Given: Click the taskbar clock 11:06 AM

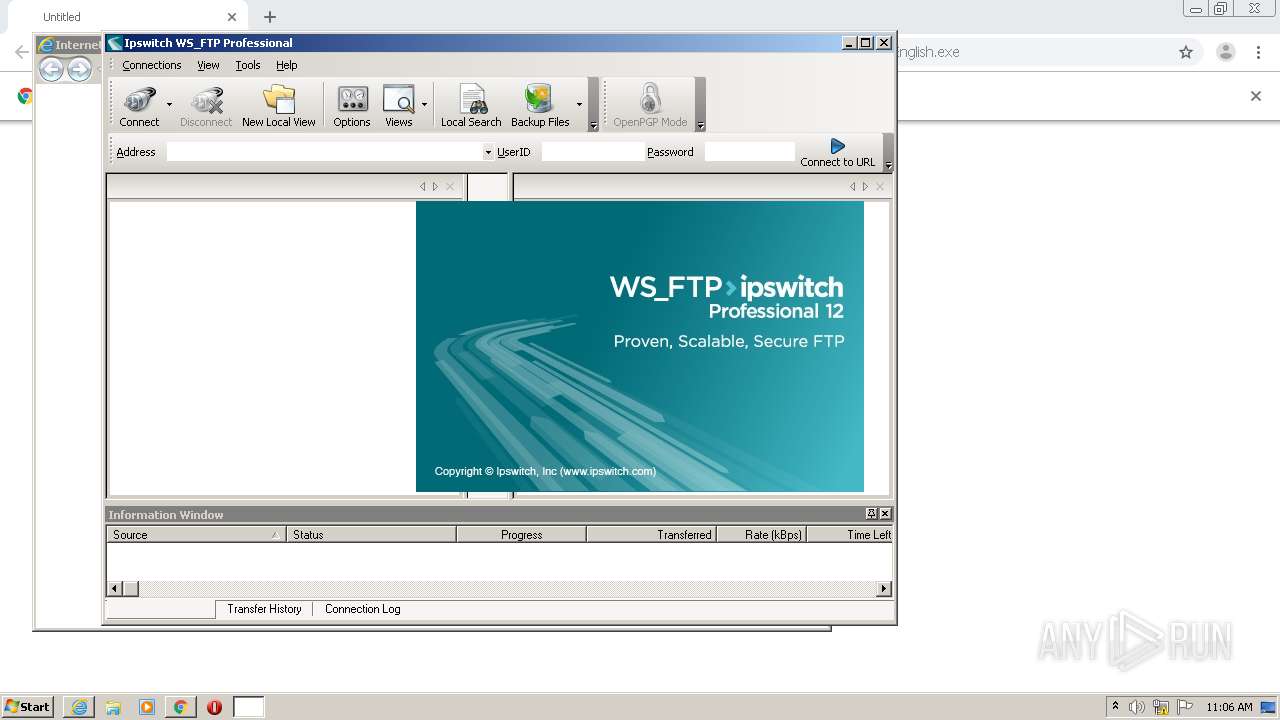Looking at the screenshot, I should [1229, 707].
